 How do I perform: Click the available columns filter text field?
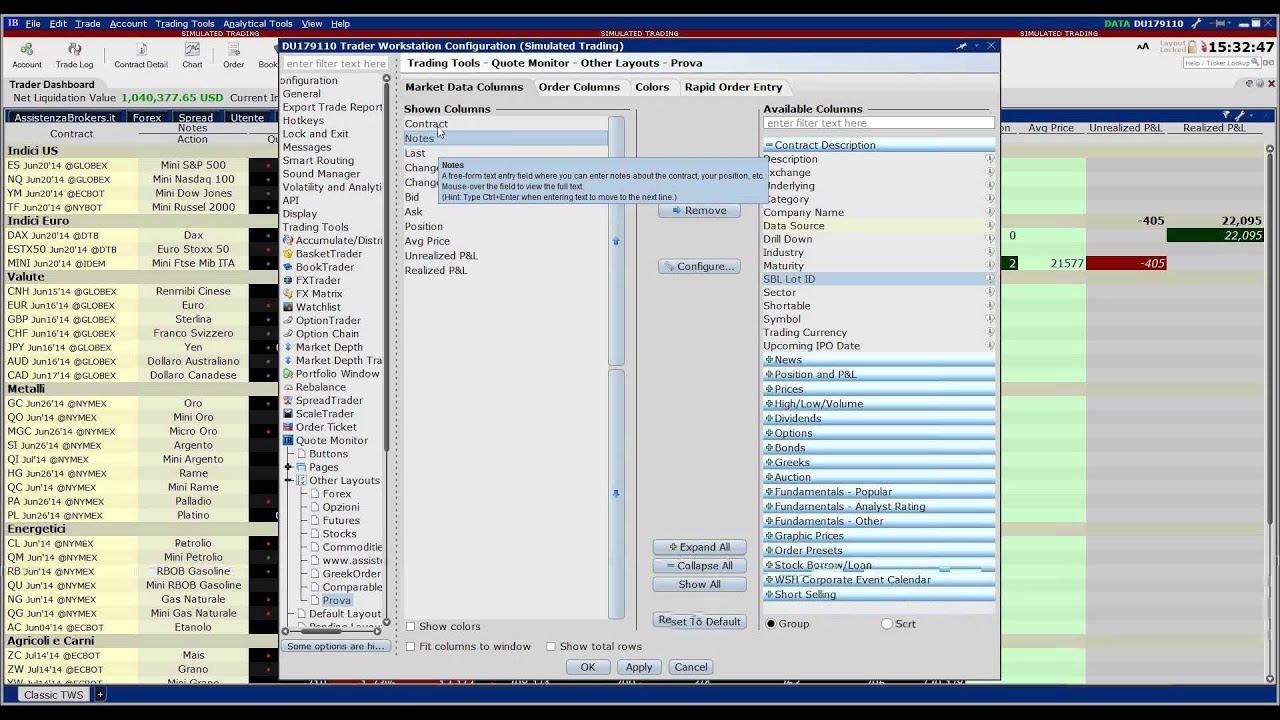pyautogui.click(x=878, y=123)
